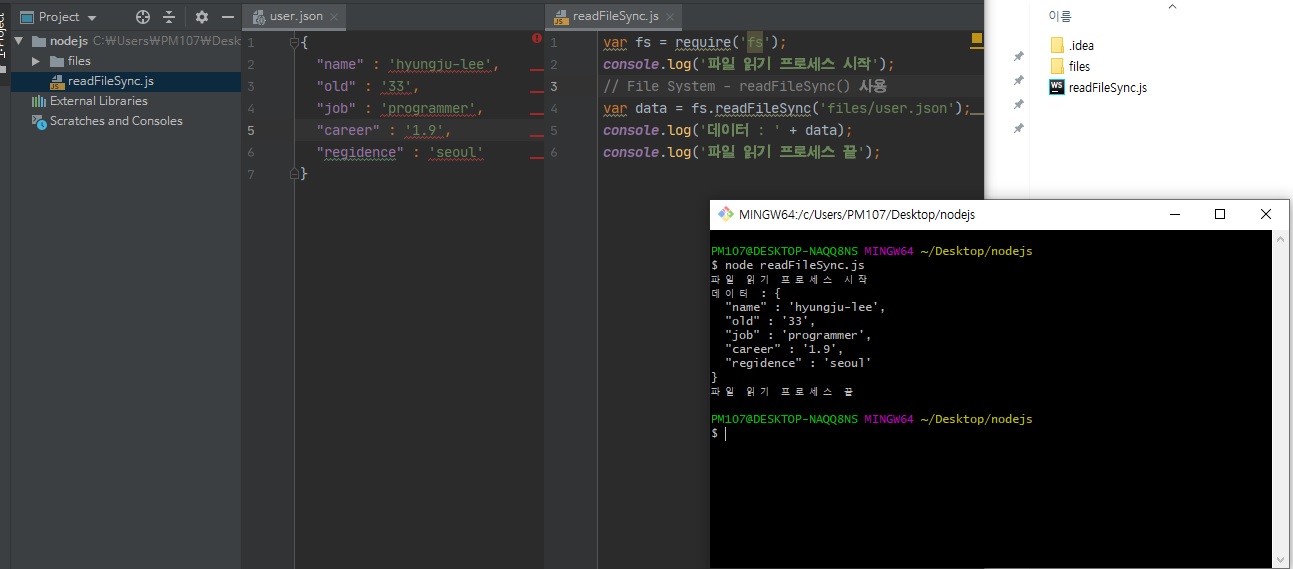
Task: Click the yellow warning marker in readFileSync.js
Action: [x=977, y=39]
